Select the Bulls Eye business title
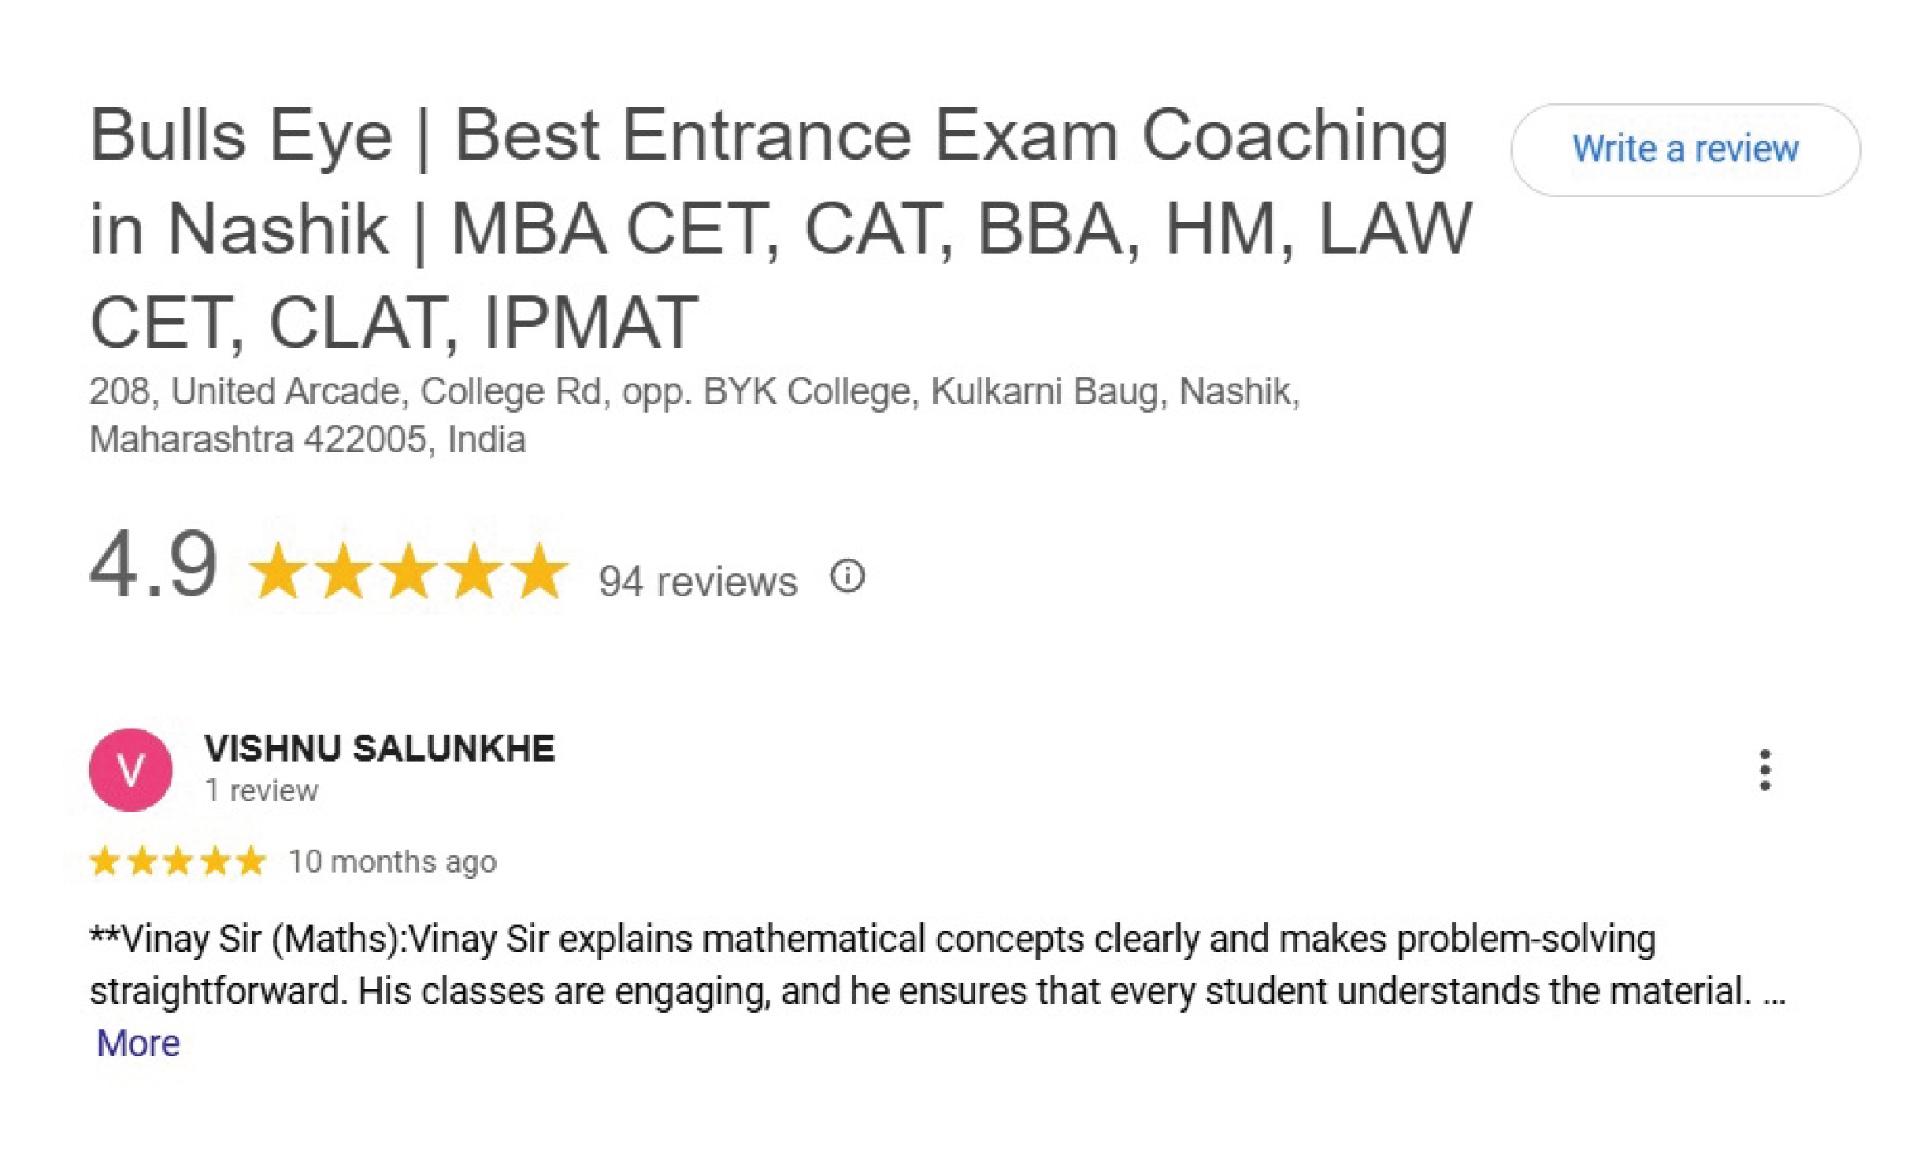 (x=780, y=229)
